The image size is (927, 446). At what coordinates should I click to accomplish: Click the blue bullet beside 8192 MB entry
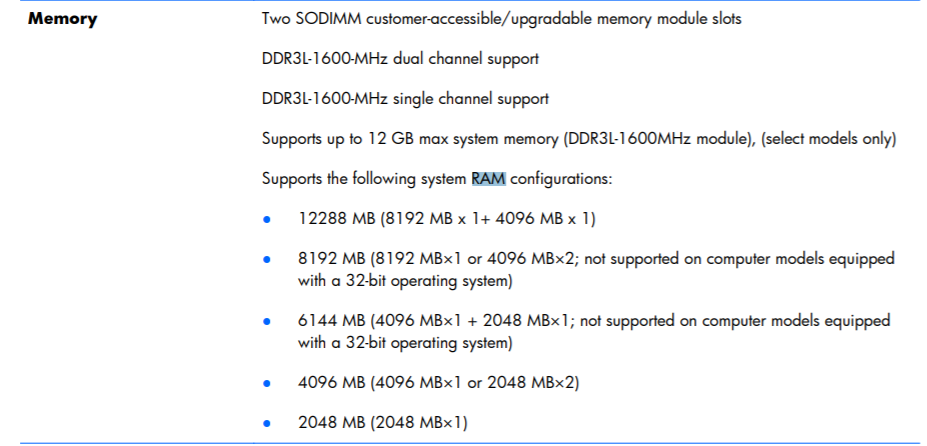pos(267,261)
